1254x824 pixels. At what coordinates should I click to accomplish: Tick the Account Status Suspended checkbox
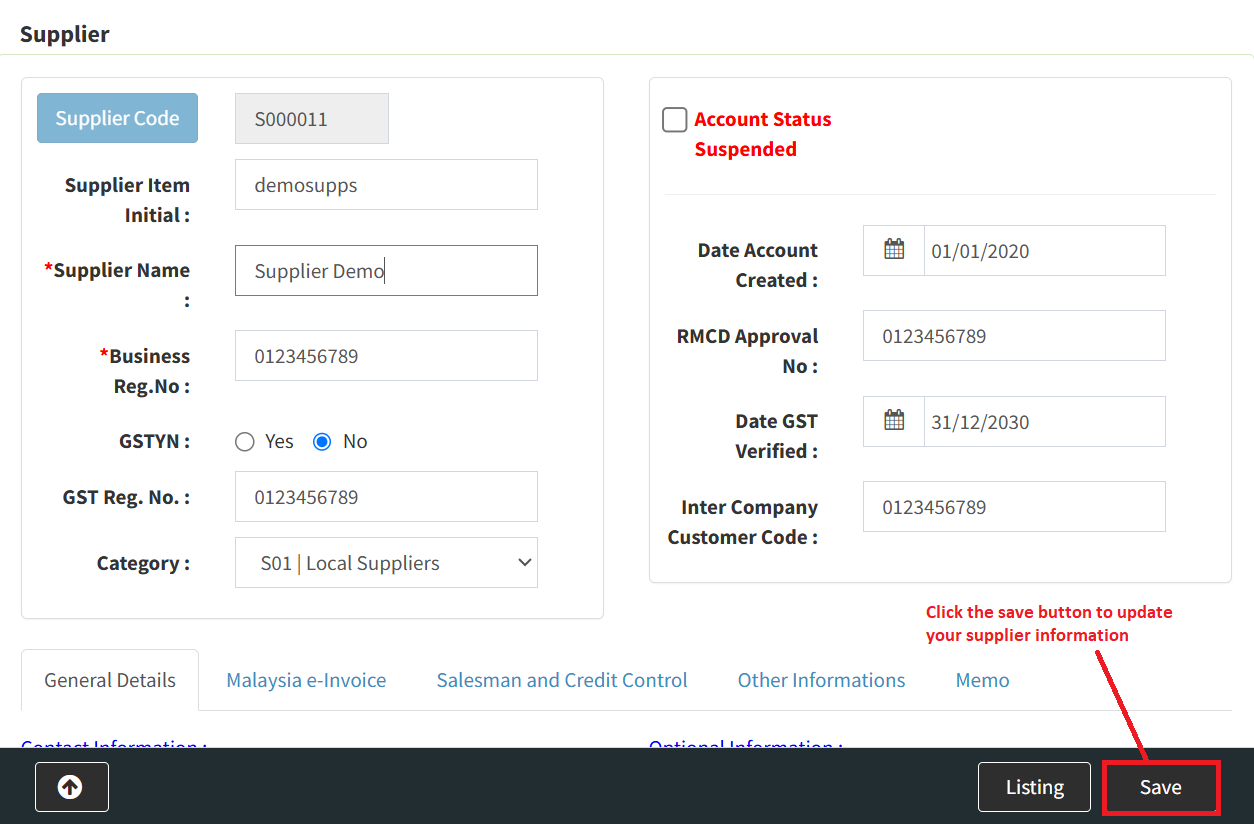coord(675,120)
